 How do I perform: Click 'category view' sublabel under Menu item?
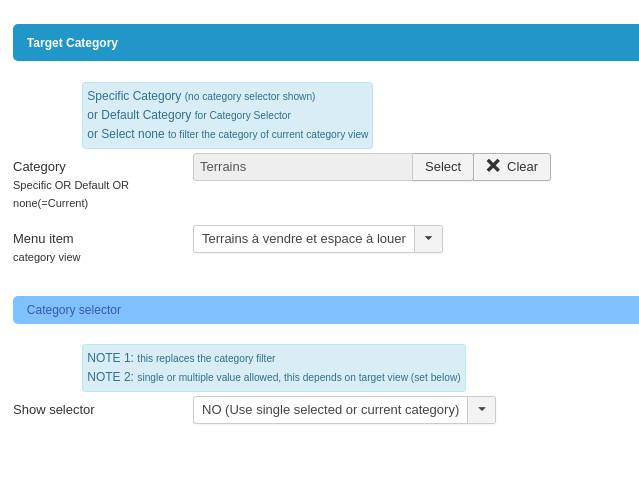click(x=47, y=257)
